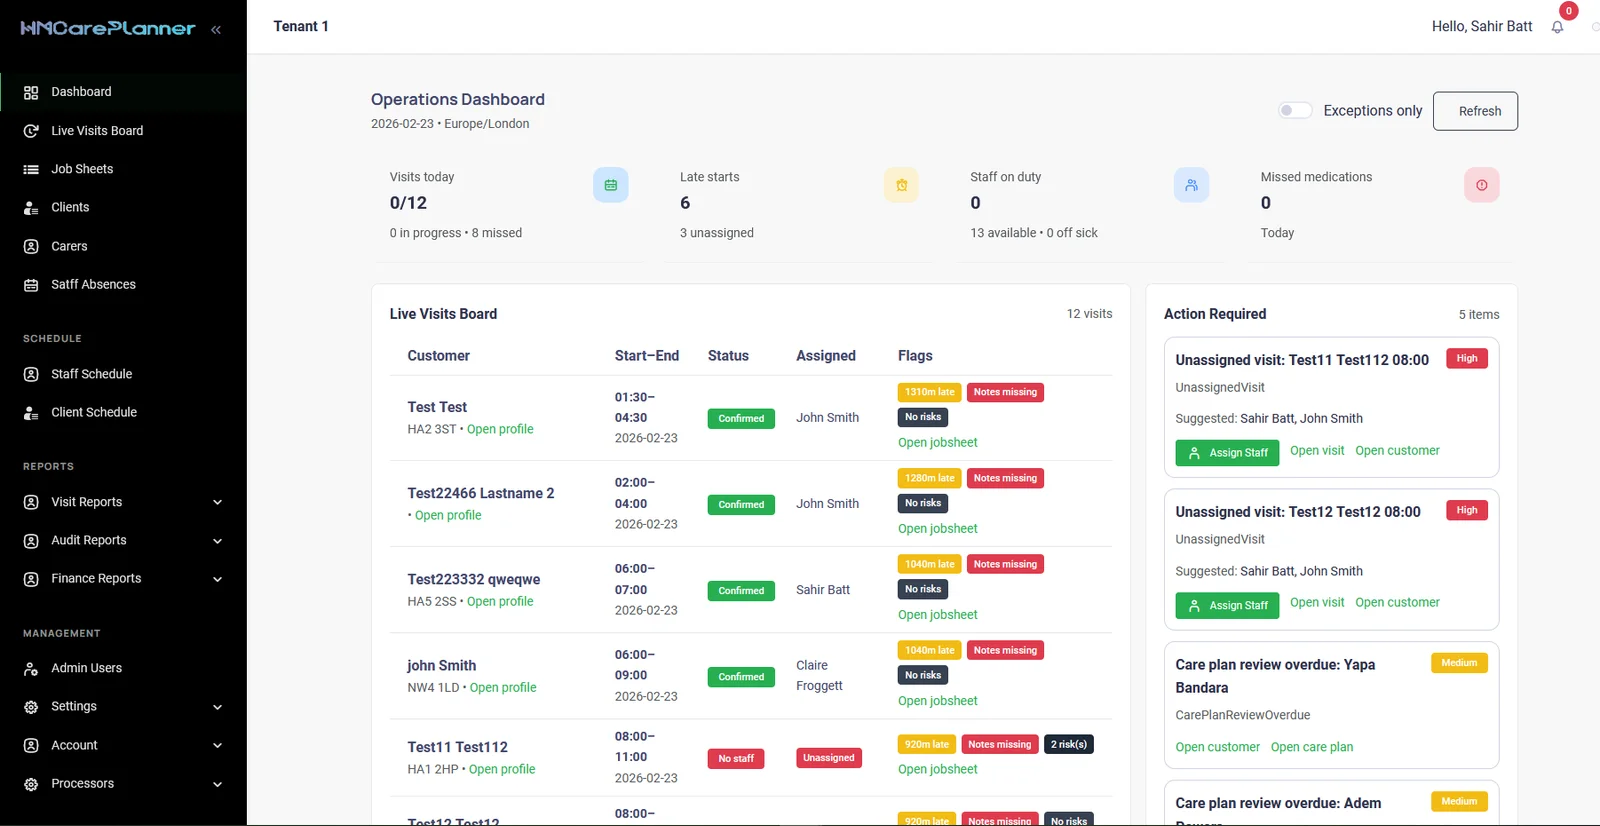Click the Job Sheets list icon
1600x826 pixels.
[x=31, y=169]
